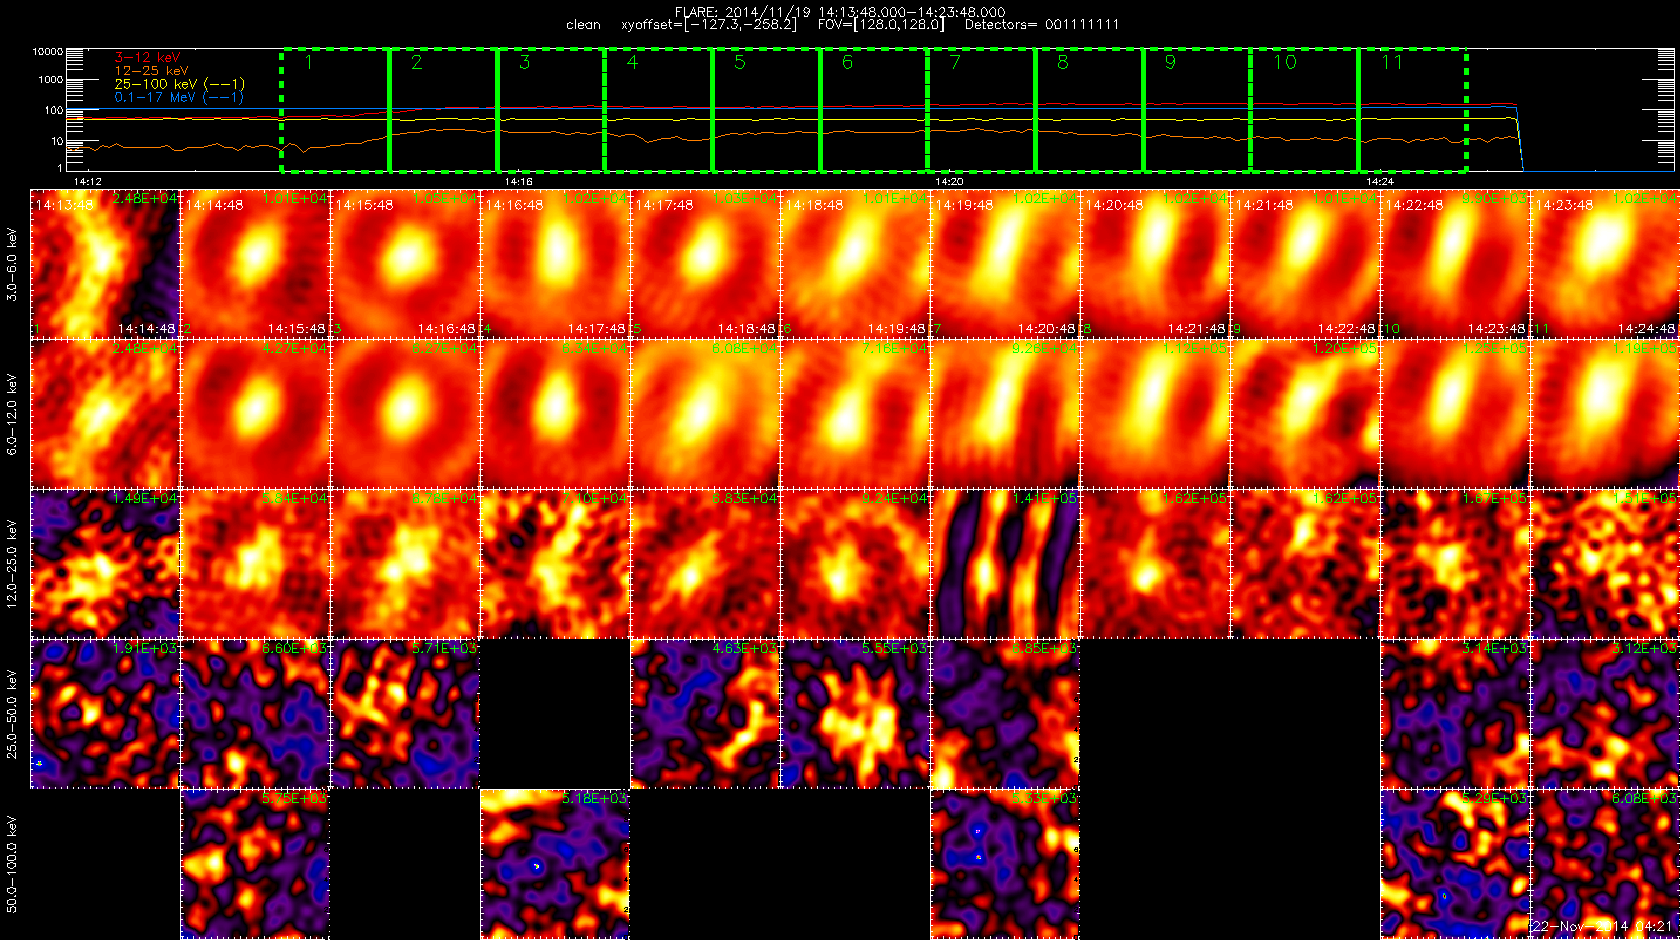
Task: Open the 3-6 keV image starting 14:14:48
Action: pos(255,264)
